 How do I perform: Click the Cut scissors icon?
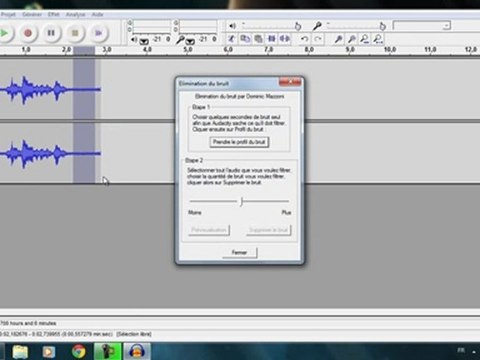click(x=231, y=39)
